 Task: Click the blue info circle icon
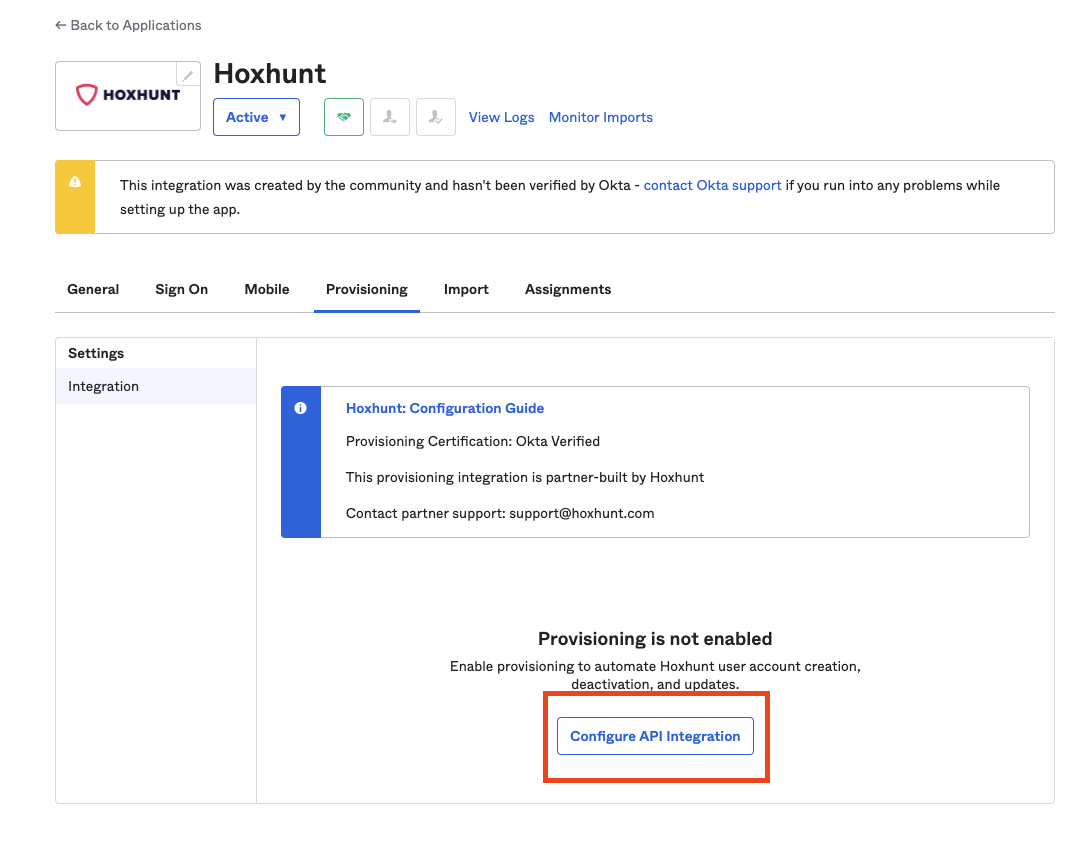click(300, 408)
